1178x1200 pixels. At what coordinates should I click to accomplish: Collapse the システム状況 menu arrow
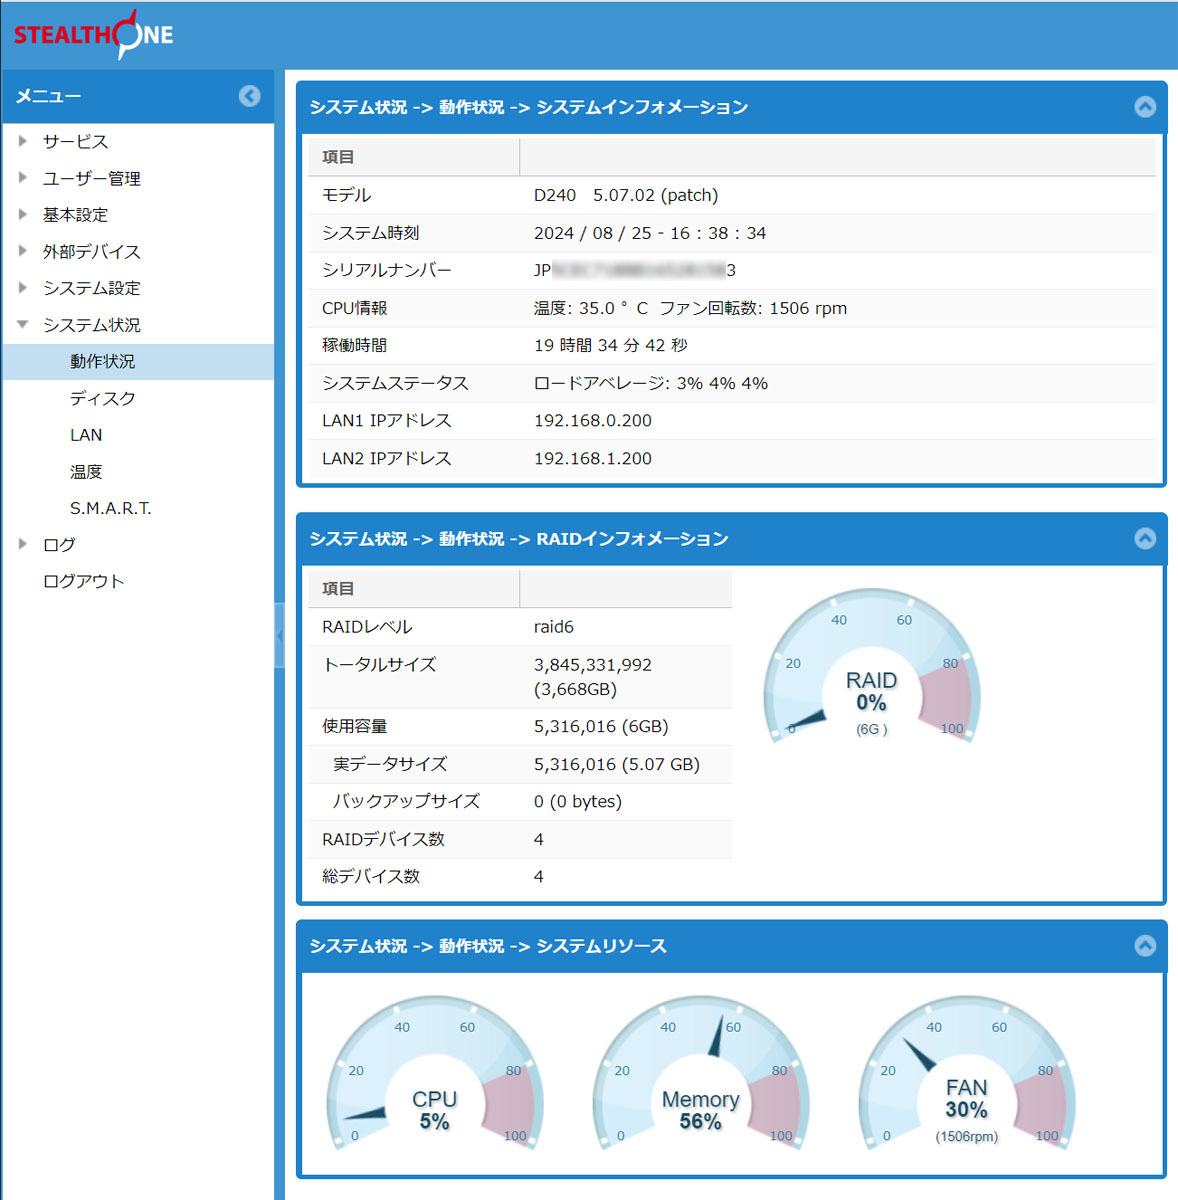(23, 324)
